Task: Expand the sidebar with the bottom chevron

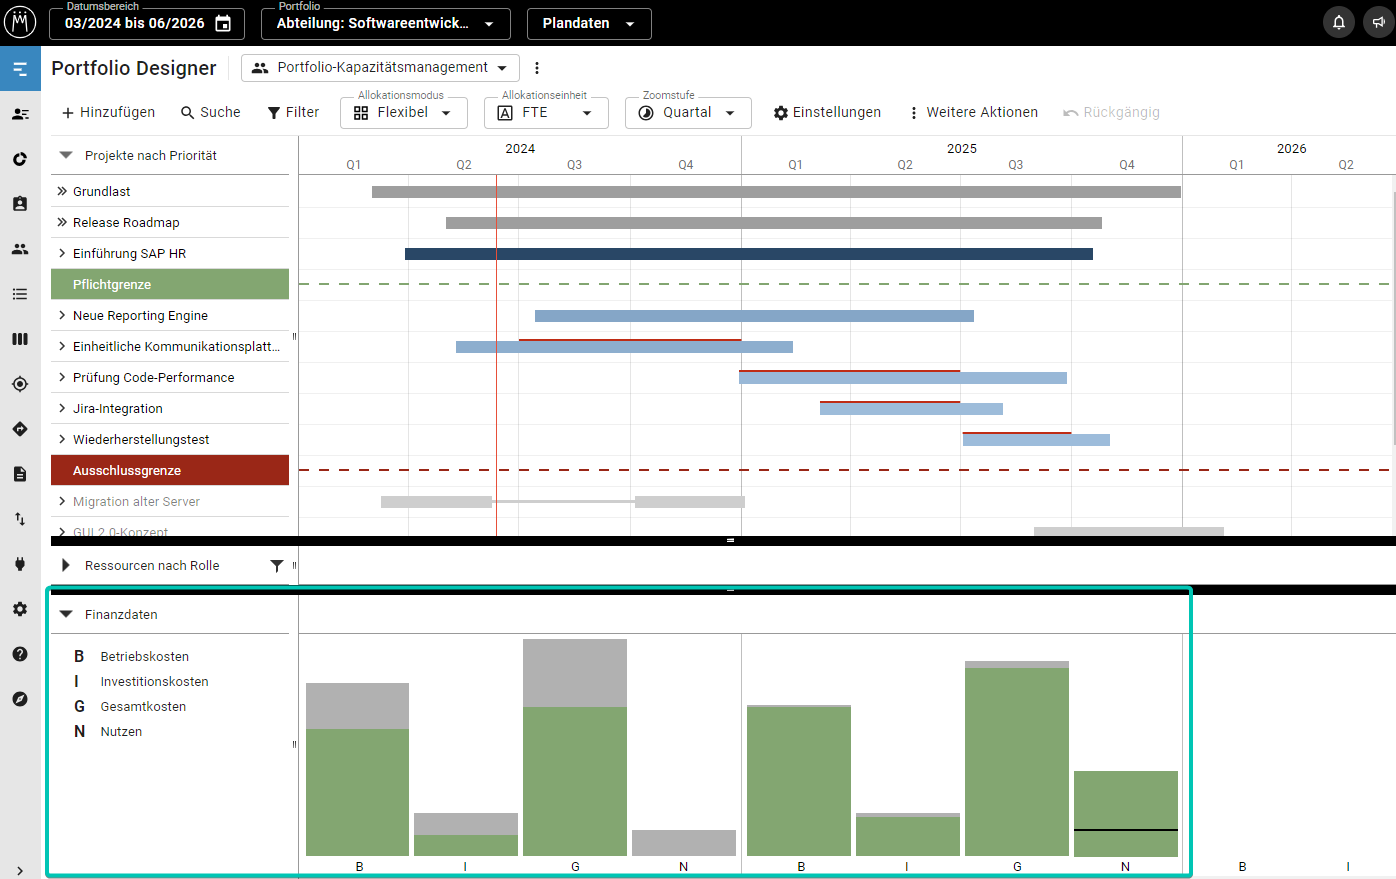Action: pos(20,871)
